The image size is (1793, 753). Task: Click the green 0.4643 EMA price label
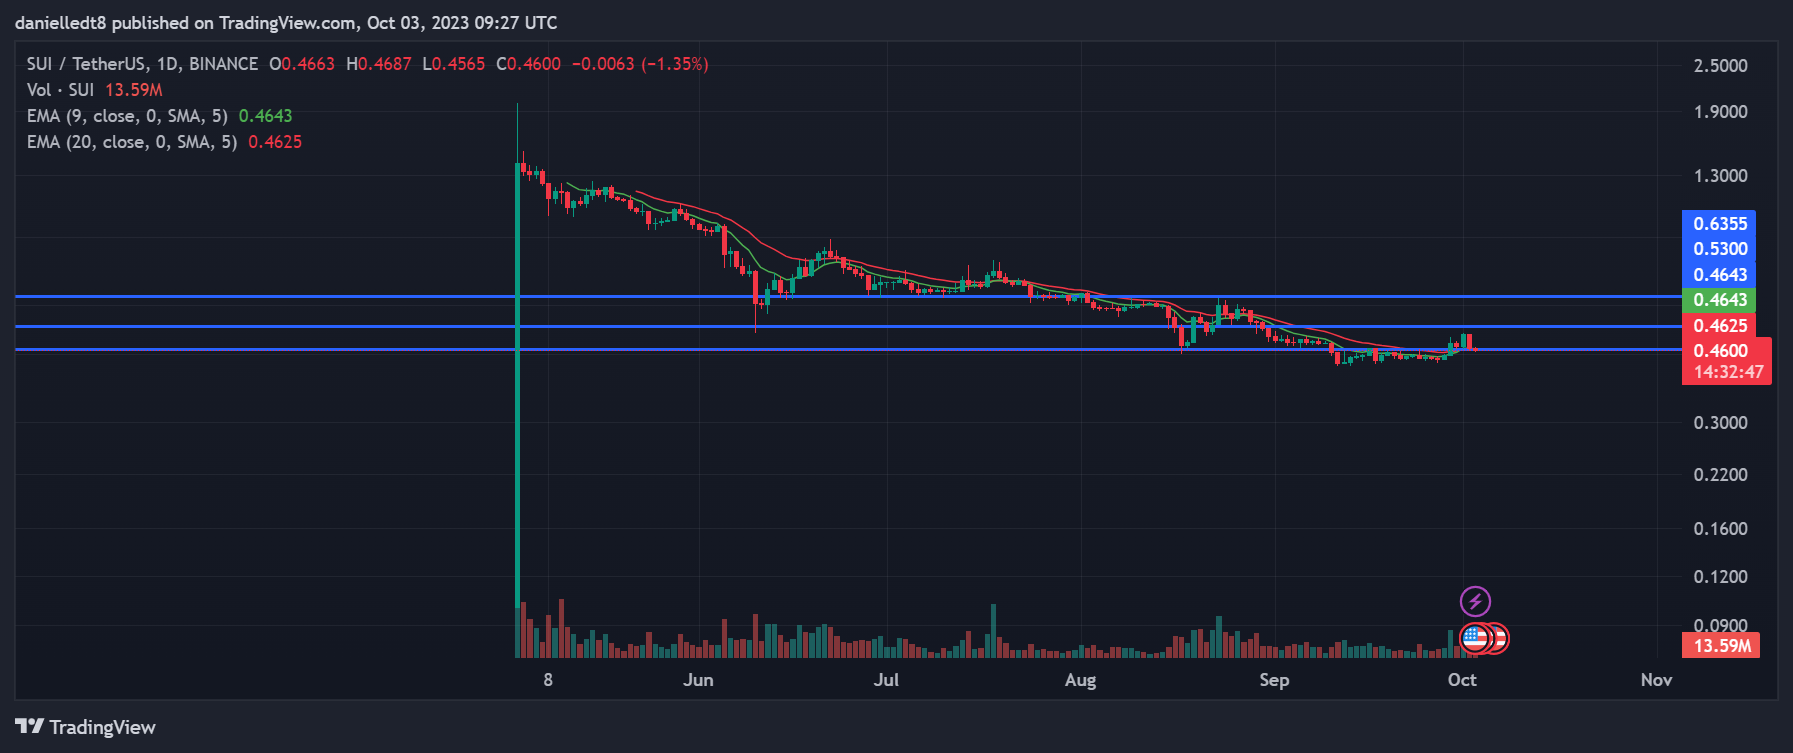[x=1720, y=300]
